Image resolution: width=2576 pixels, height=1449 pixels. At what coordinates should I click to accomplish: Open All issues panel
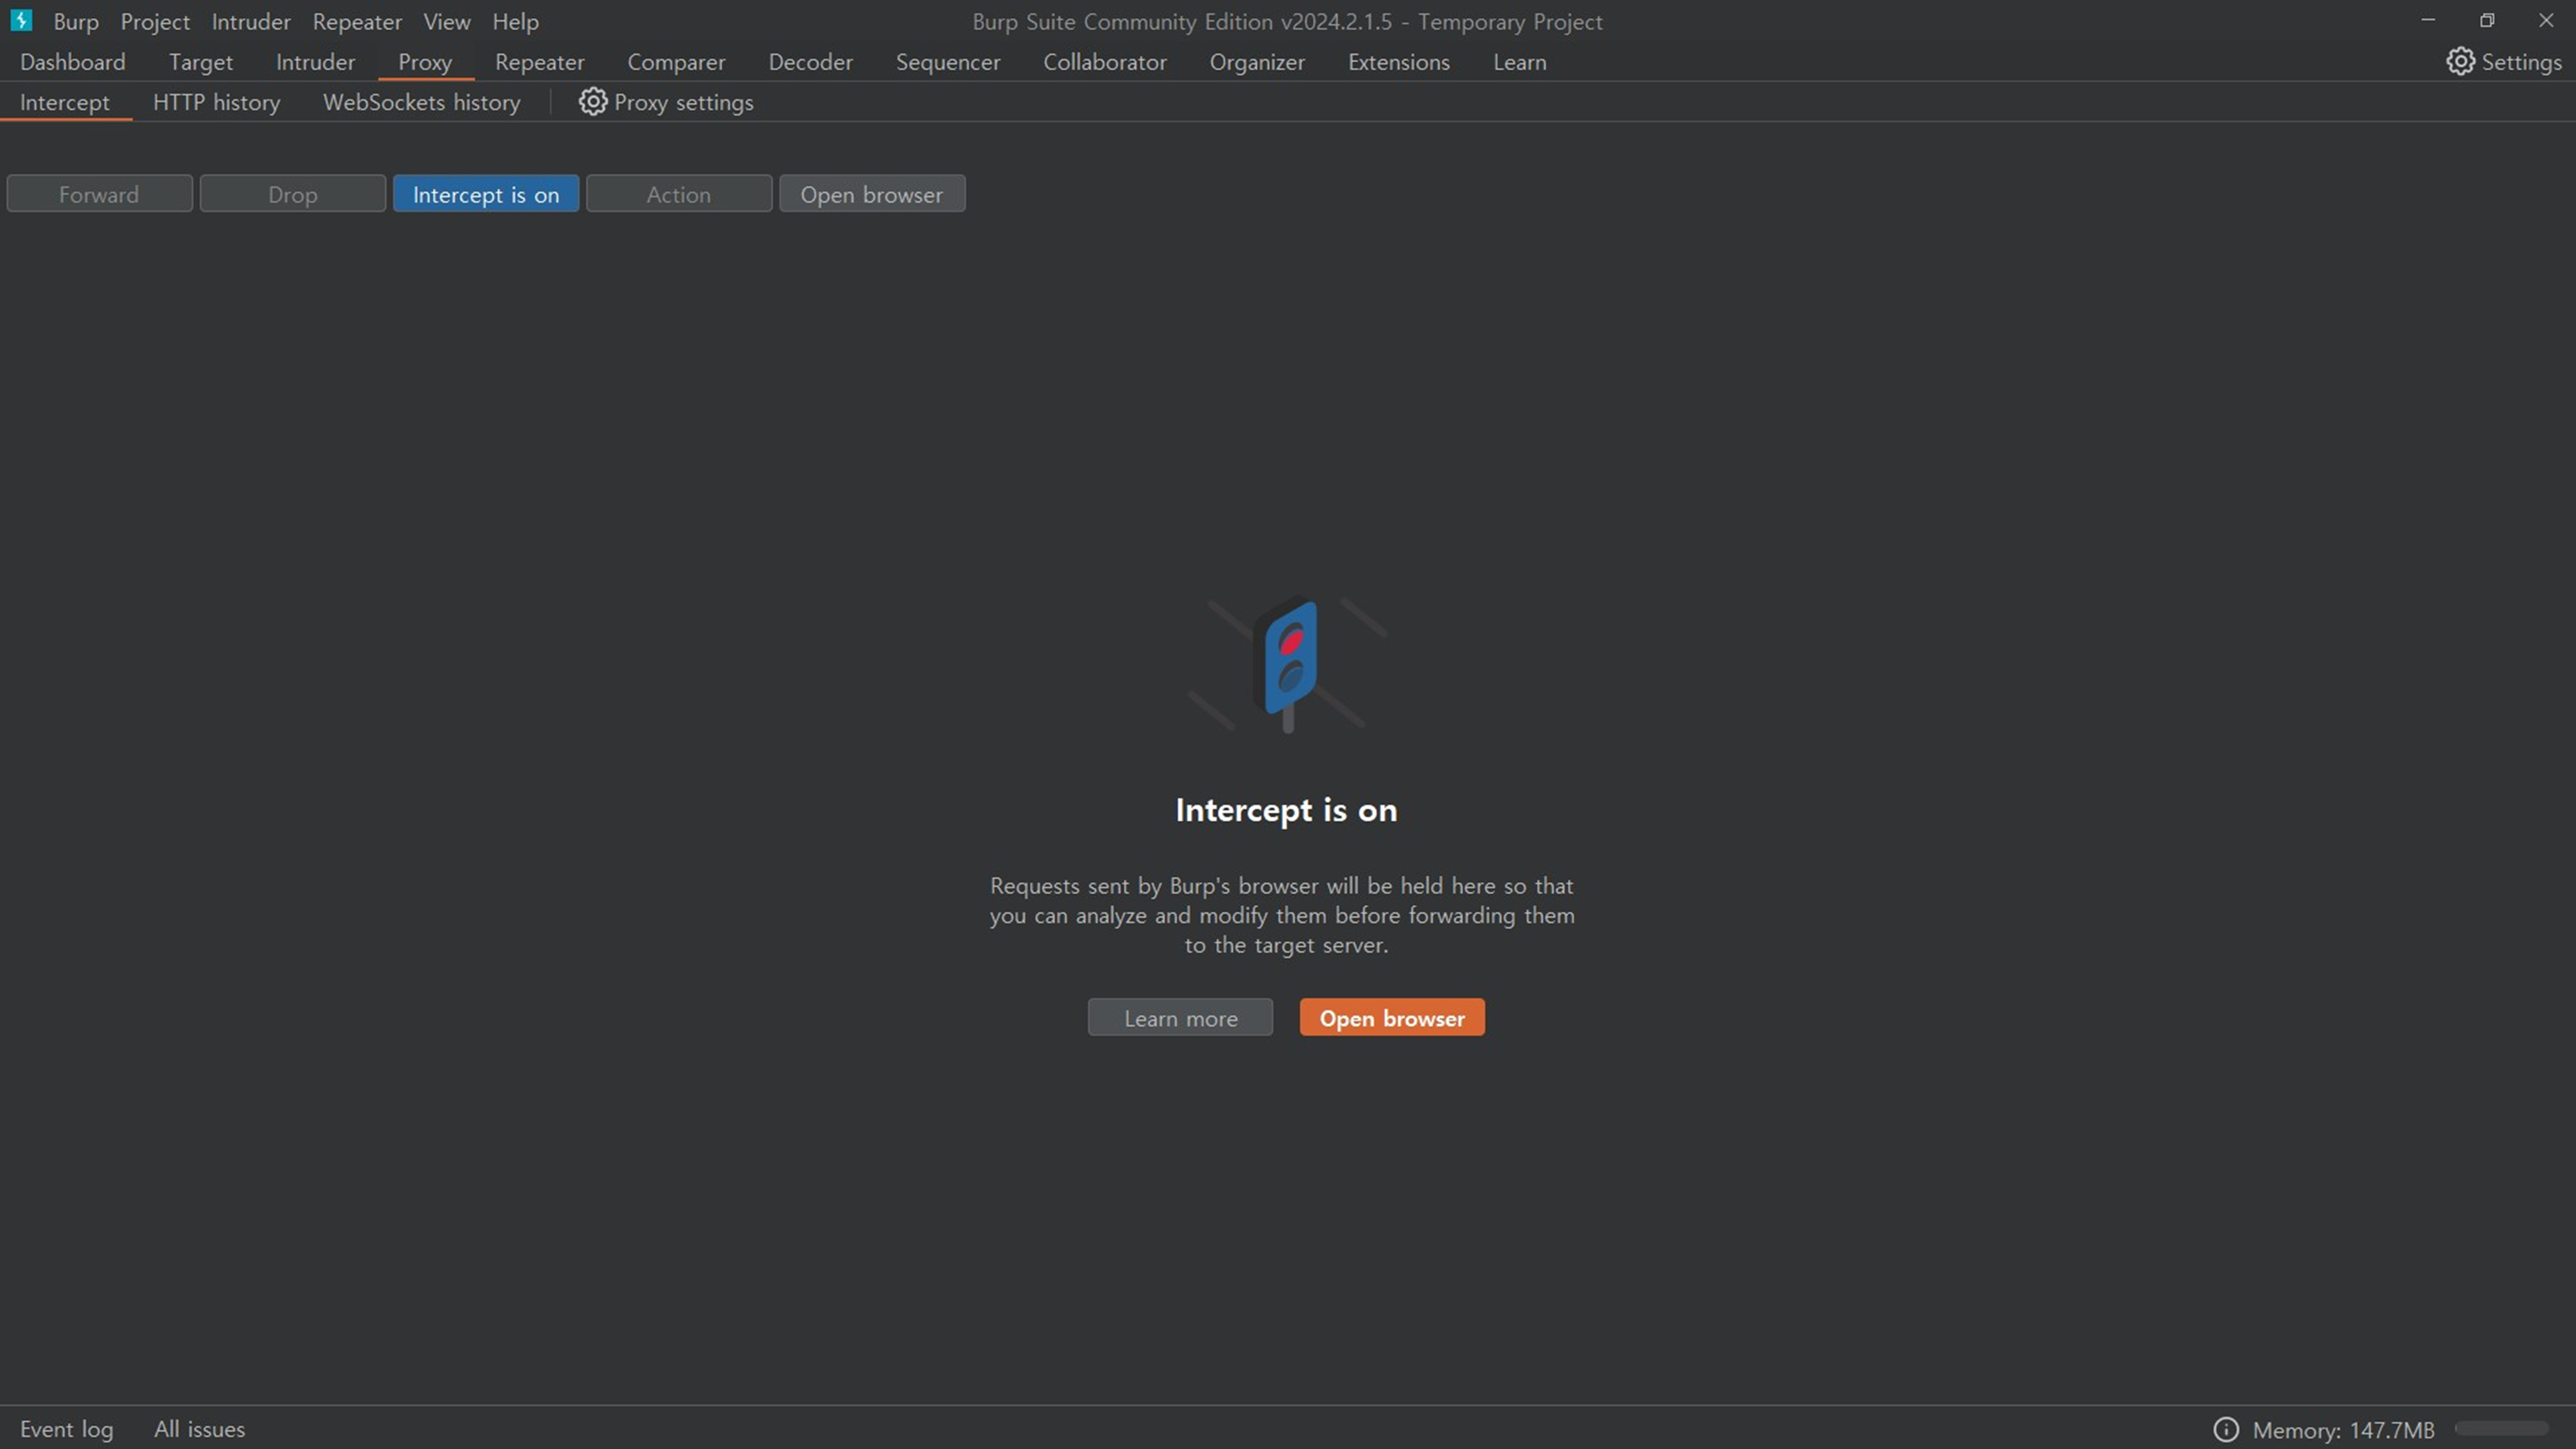pos(200,1429)
